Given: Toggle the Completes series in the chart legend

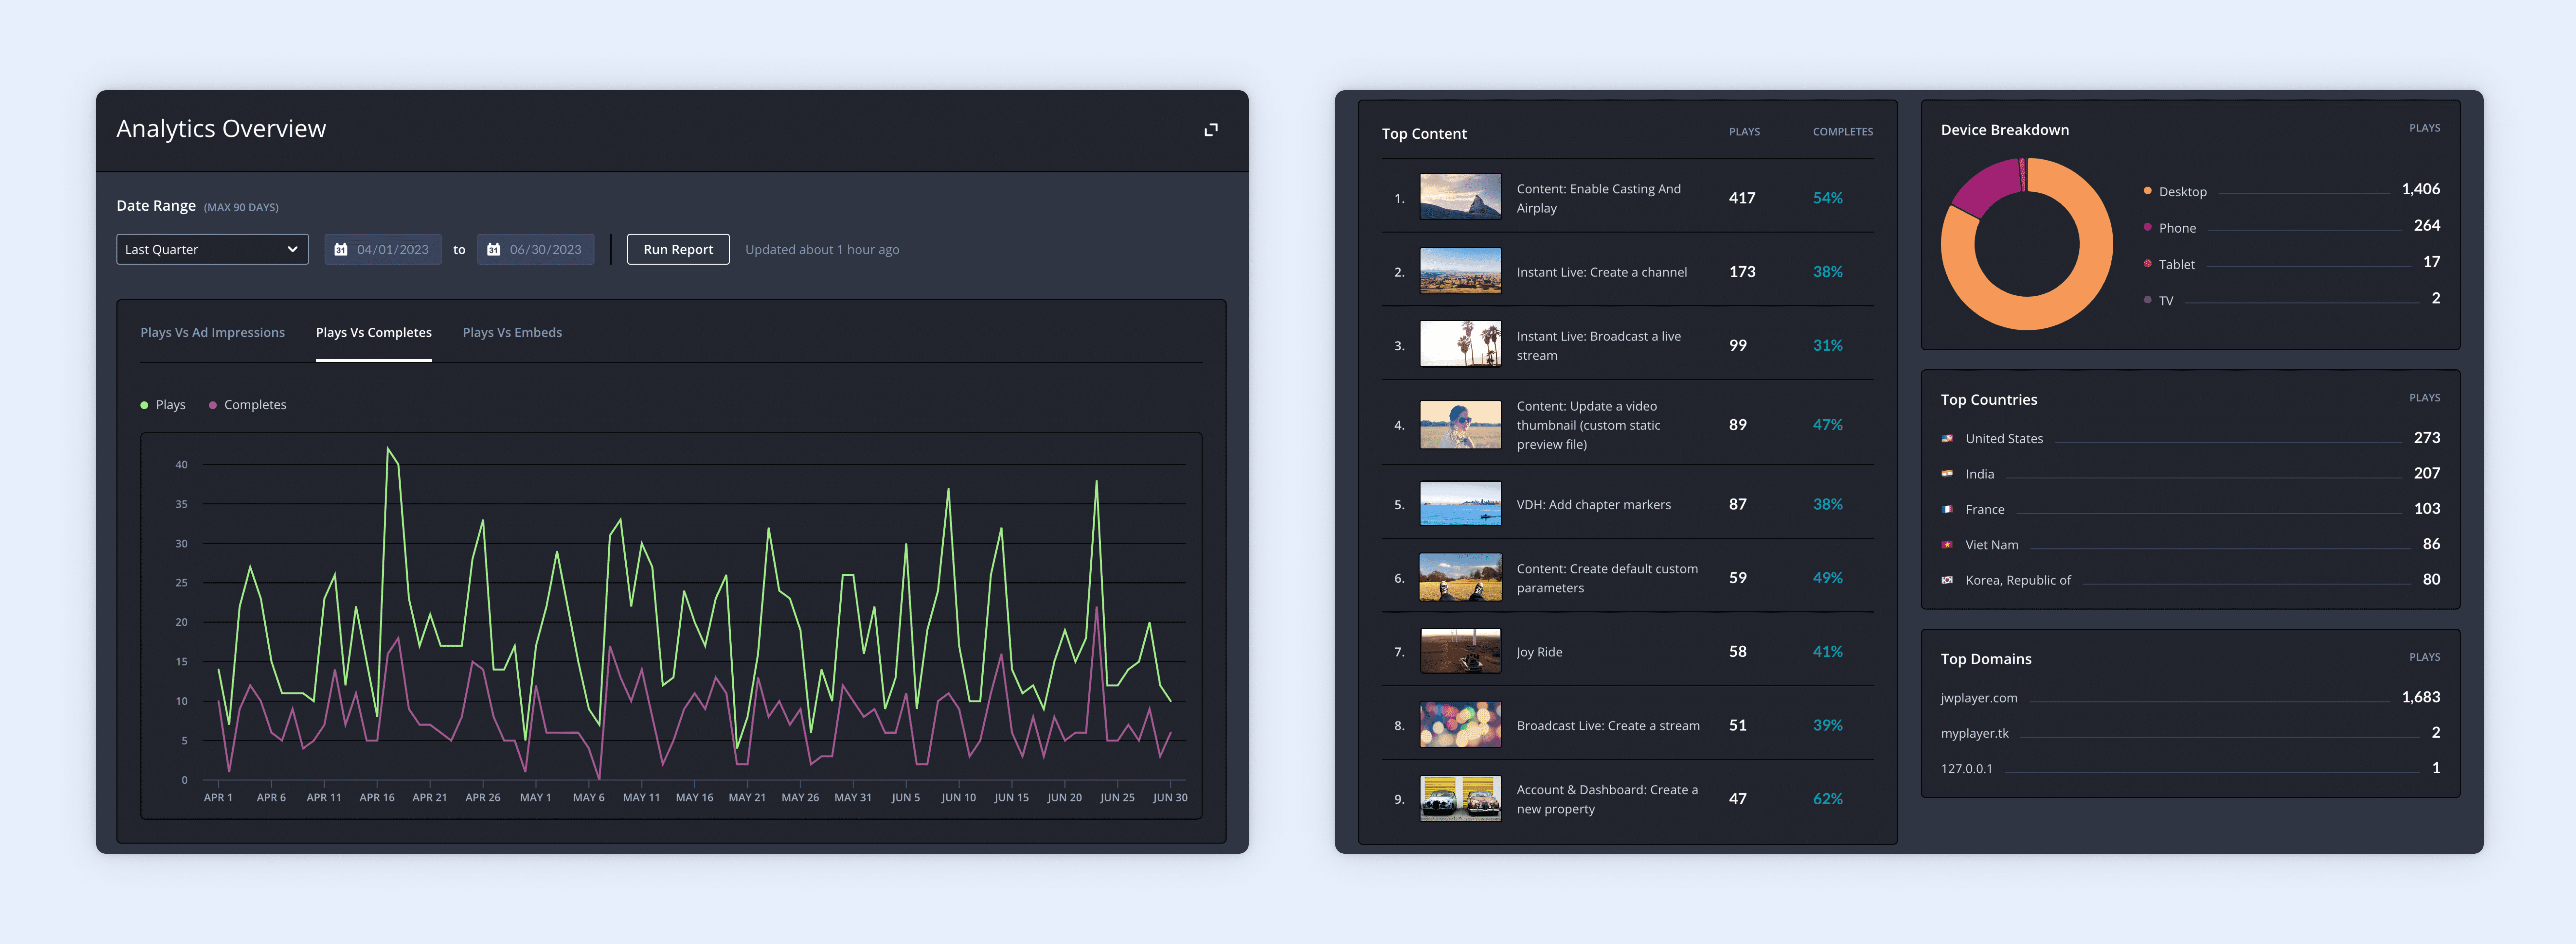Looking at the screenshot, I should 247,404.
